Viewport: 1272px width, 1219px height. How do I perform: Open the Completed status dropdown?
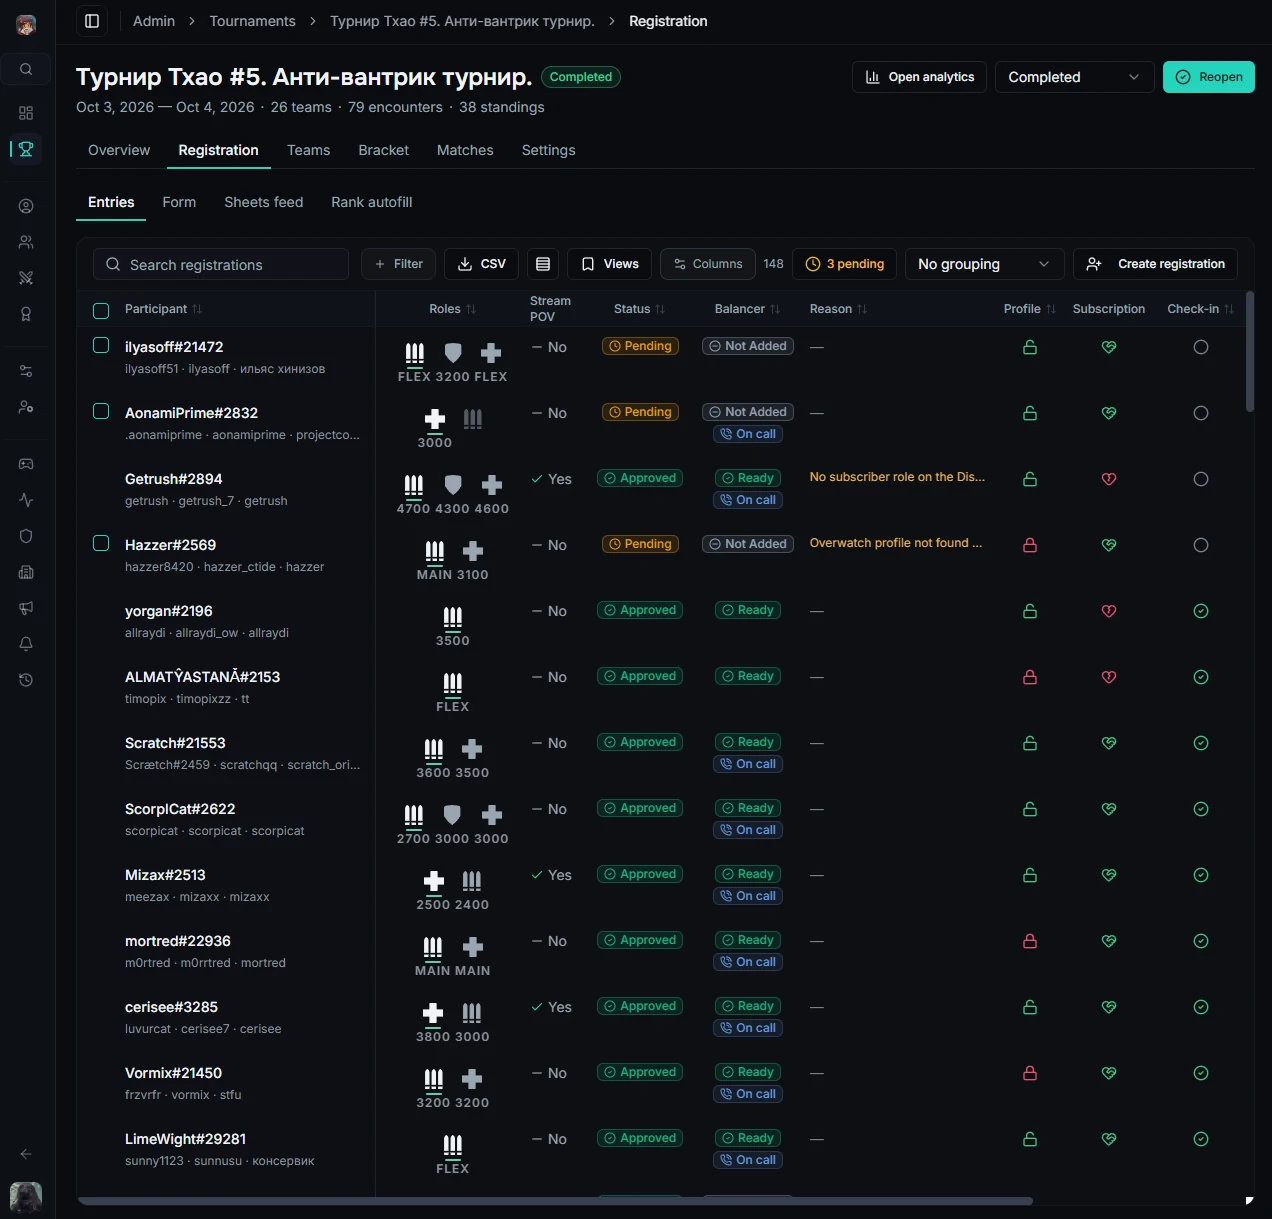pos(1075,77)
